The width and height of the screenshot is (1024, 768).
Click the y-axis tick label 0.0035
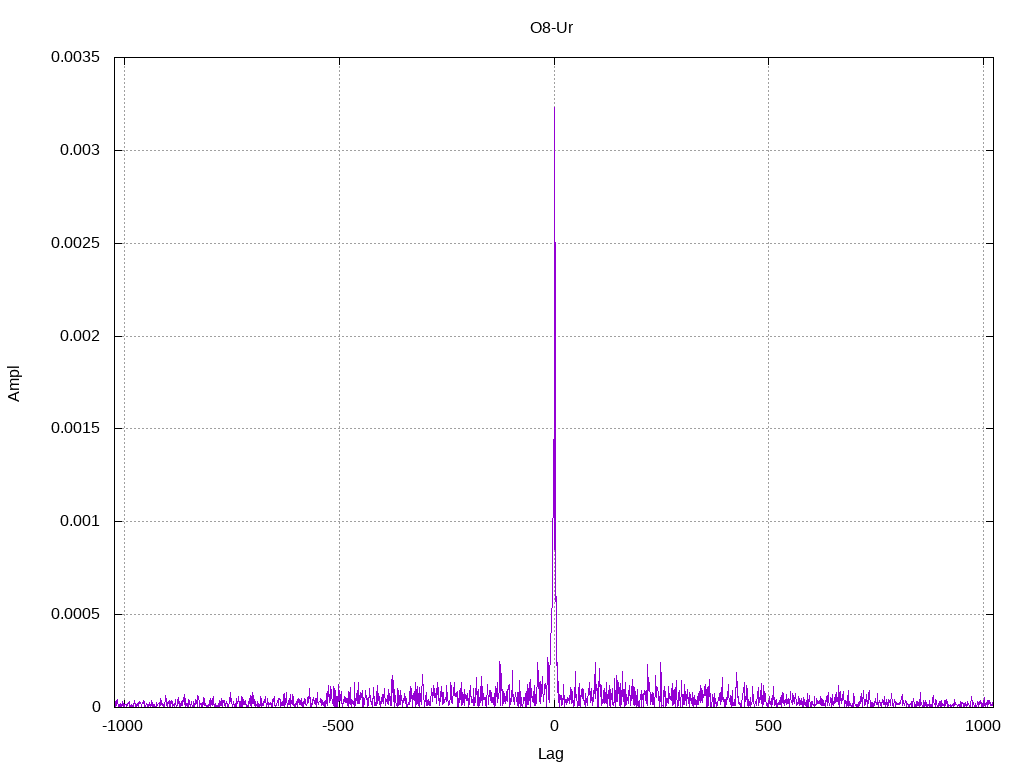click(76, 57)
